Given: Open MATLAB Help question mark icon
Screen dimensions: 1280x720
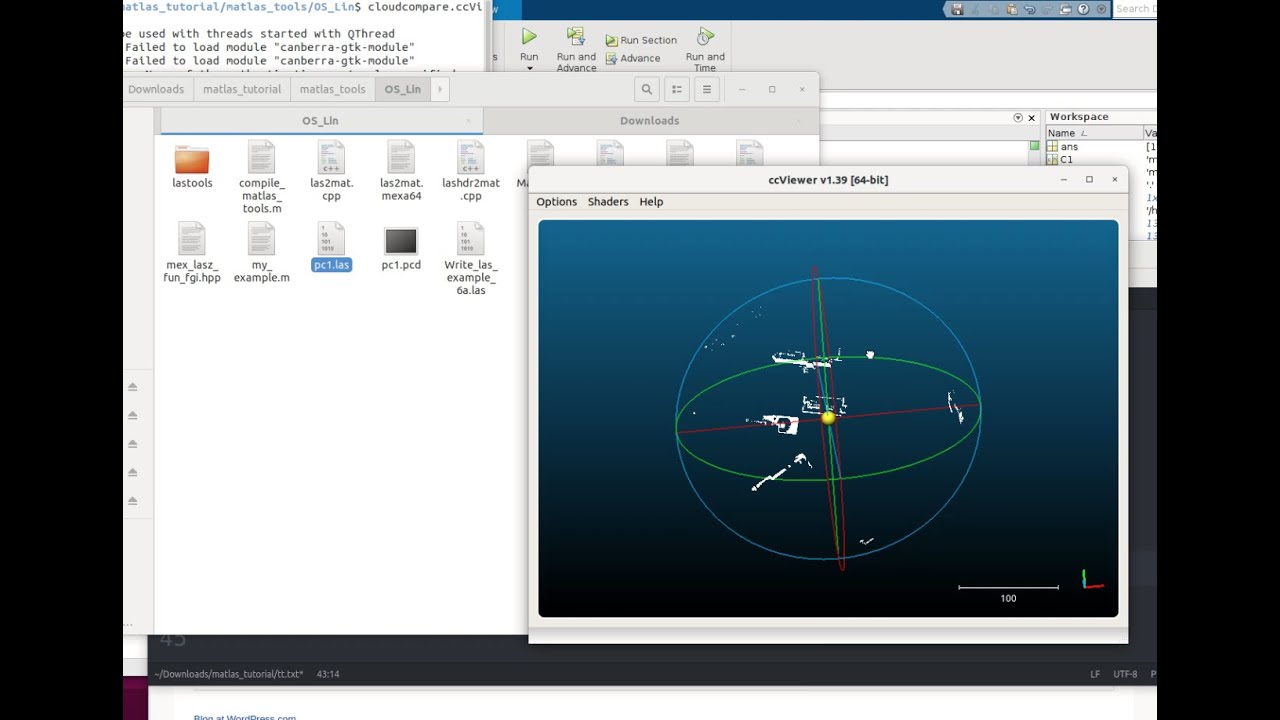Looking at the screenshot, I should [1084, 9].
